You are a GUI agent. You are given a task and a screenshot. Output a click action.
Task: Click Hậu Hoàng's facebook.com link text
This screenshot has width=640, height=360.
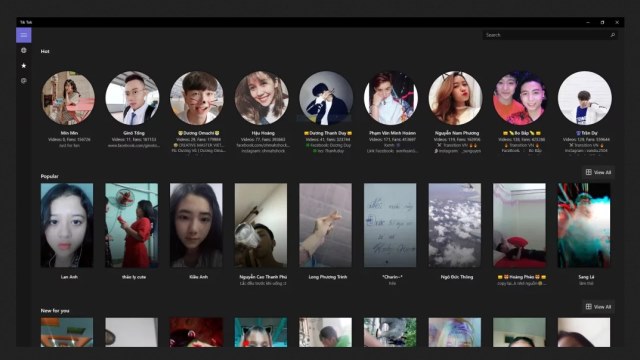(263, 145)
